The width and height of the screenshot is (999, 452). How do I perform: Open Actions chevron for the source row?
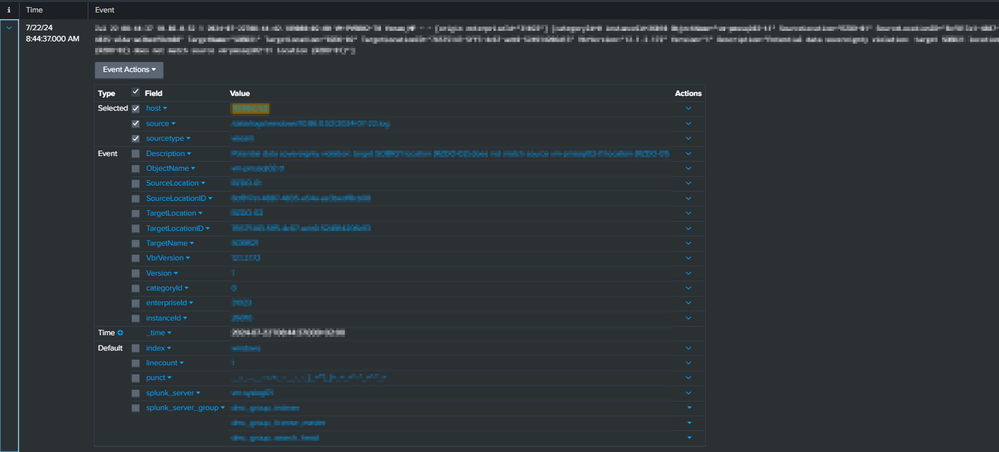pyautogui.click(x=688, y=124)
